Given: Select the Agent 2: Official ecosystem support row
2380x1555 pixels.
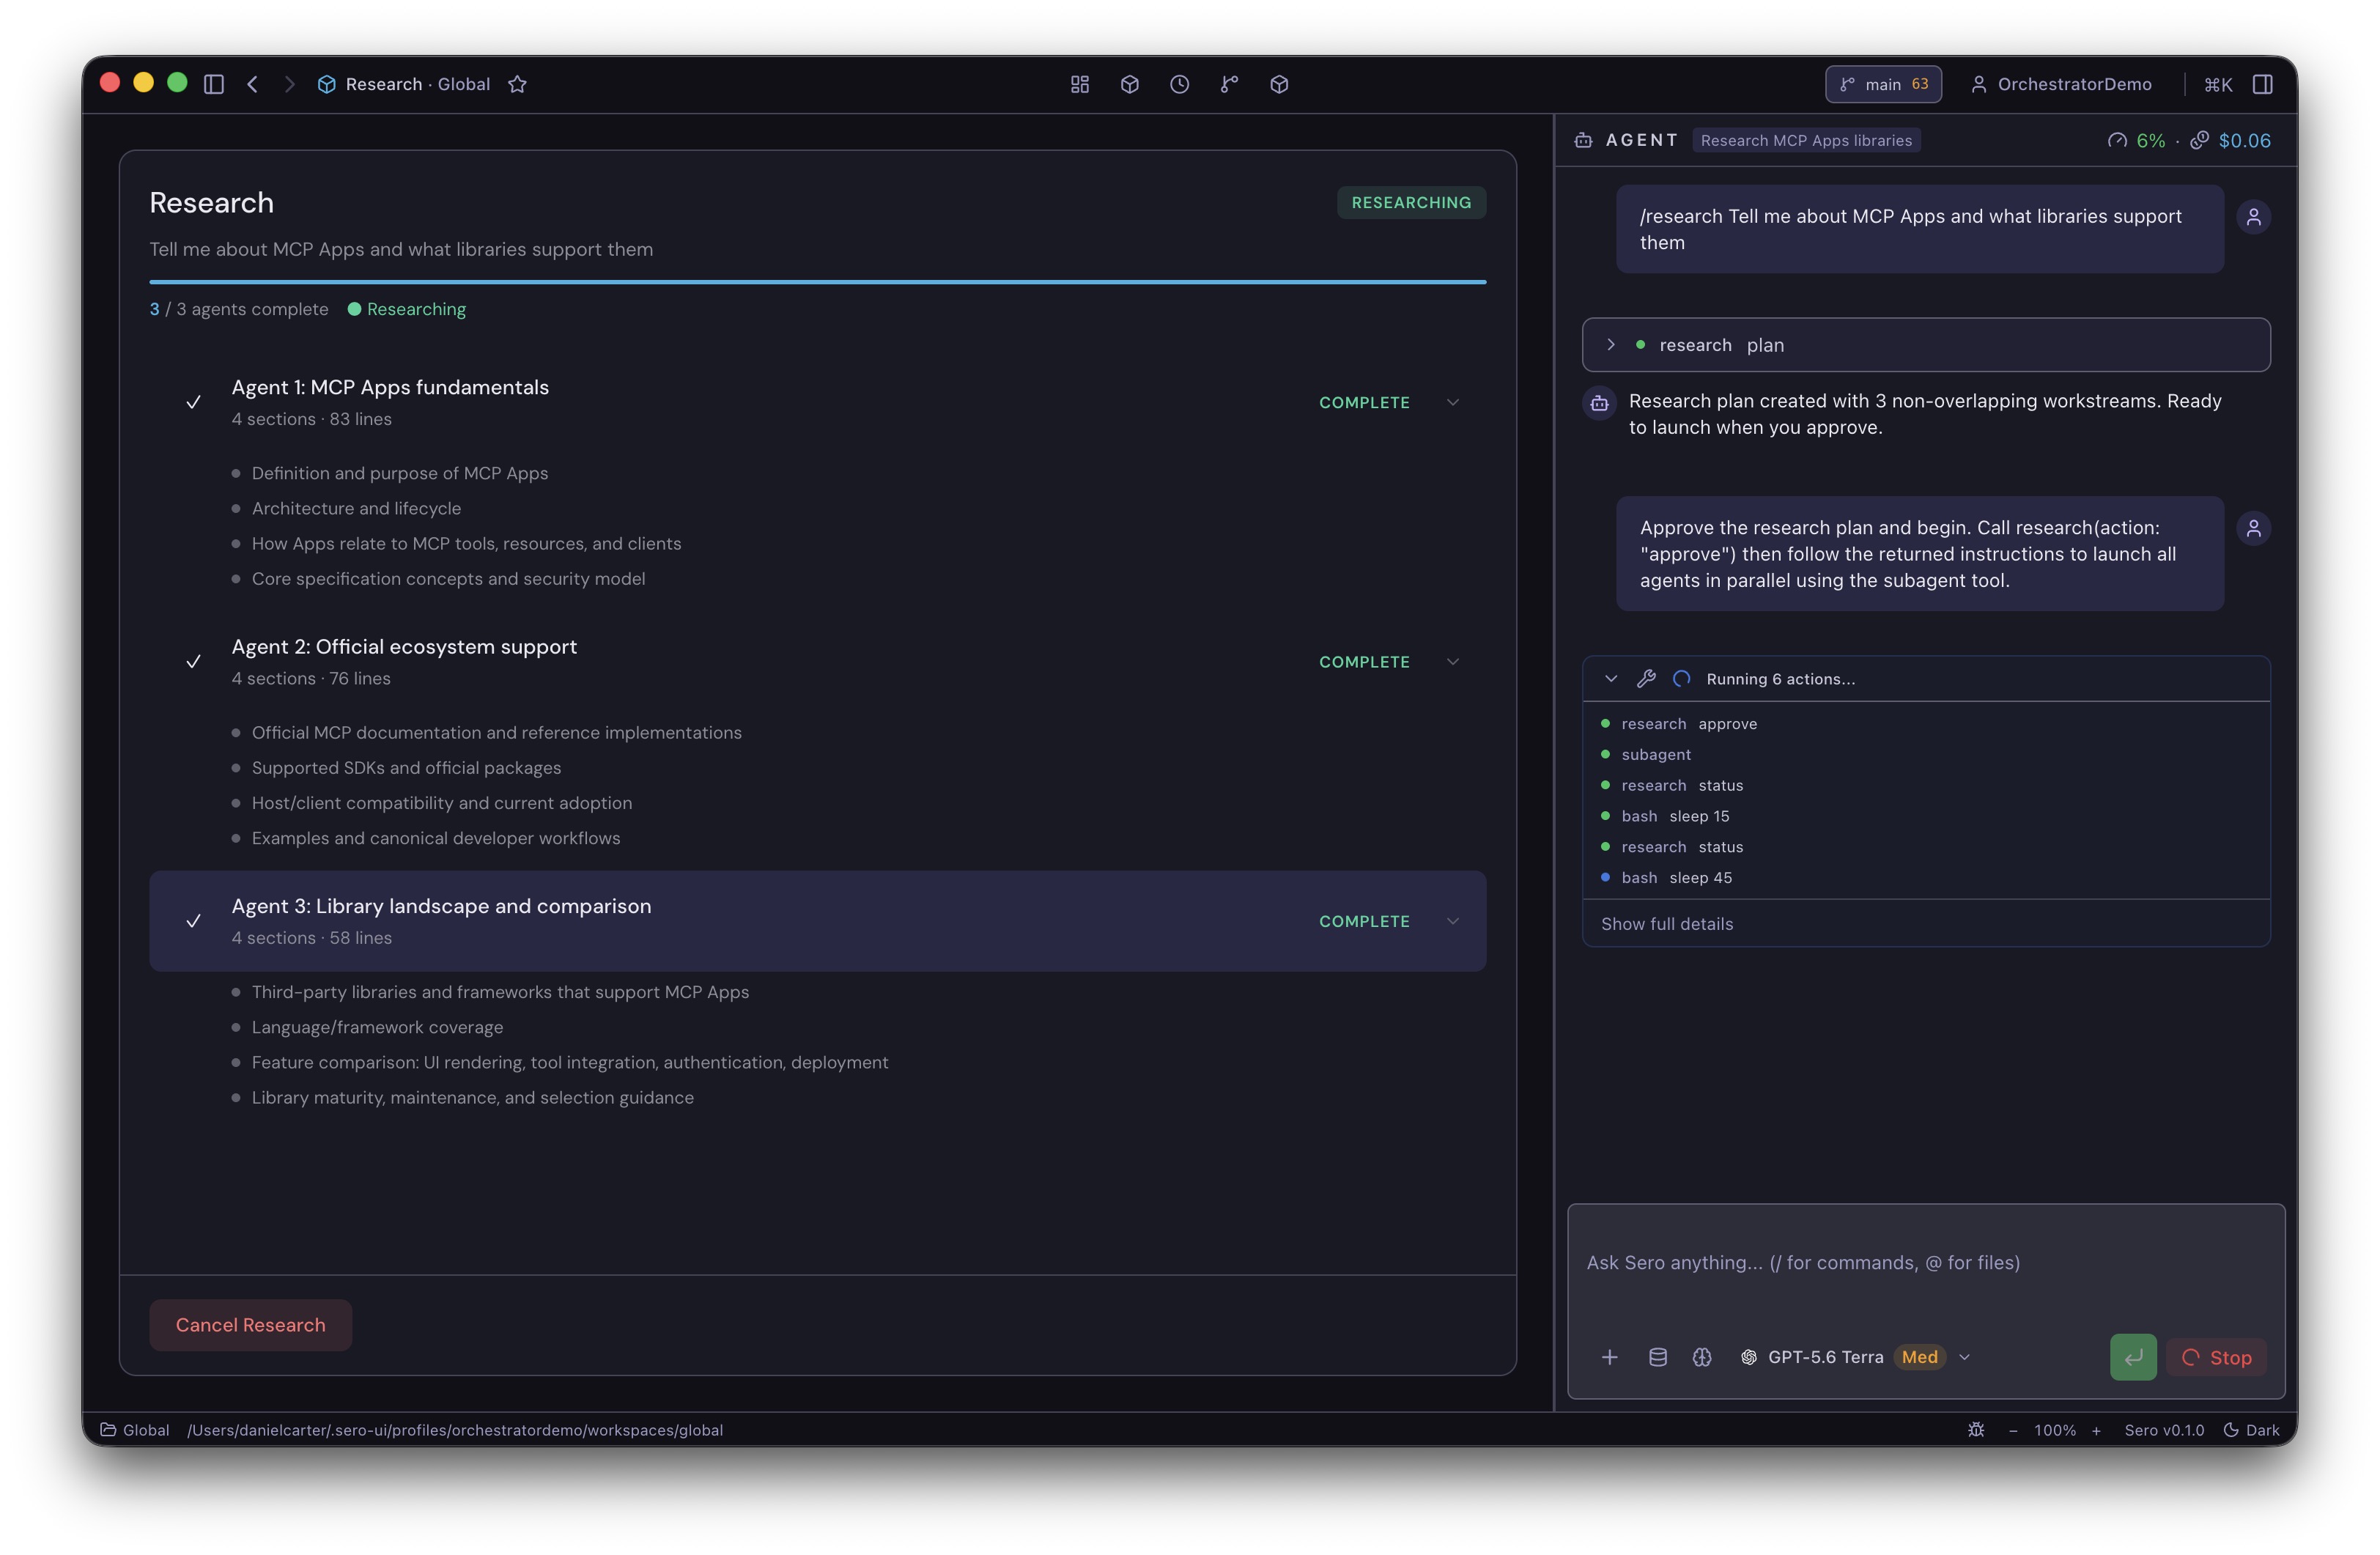Looking at the screenshot, I should 818,661.
